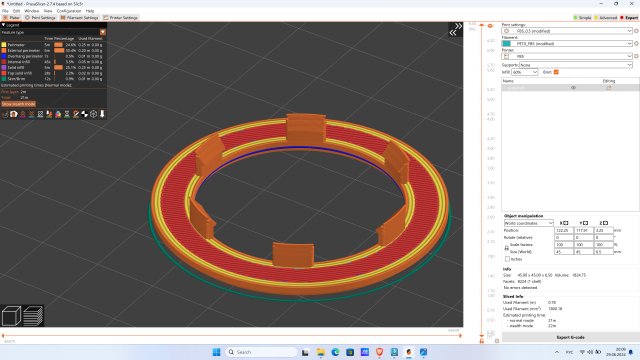Toggle Wipe moves icon in legend toolbar
Screen dimensions: 640x360
(13, 114)
